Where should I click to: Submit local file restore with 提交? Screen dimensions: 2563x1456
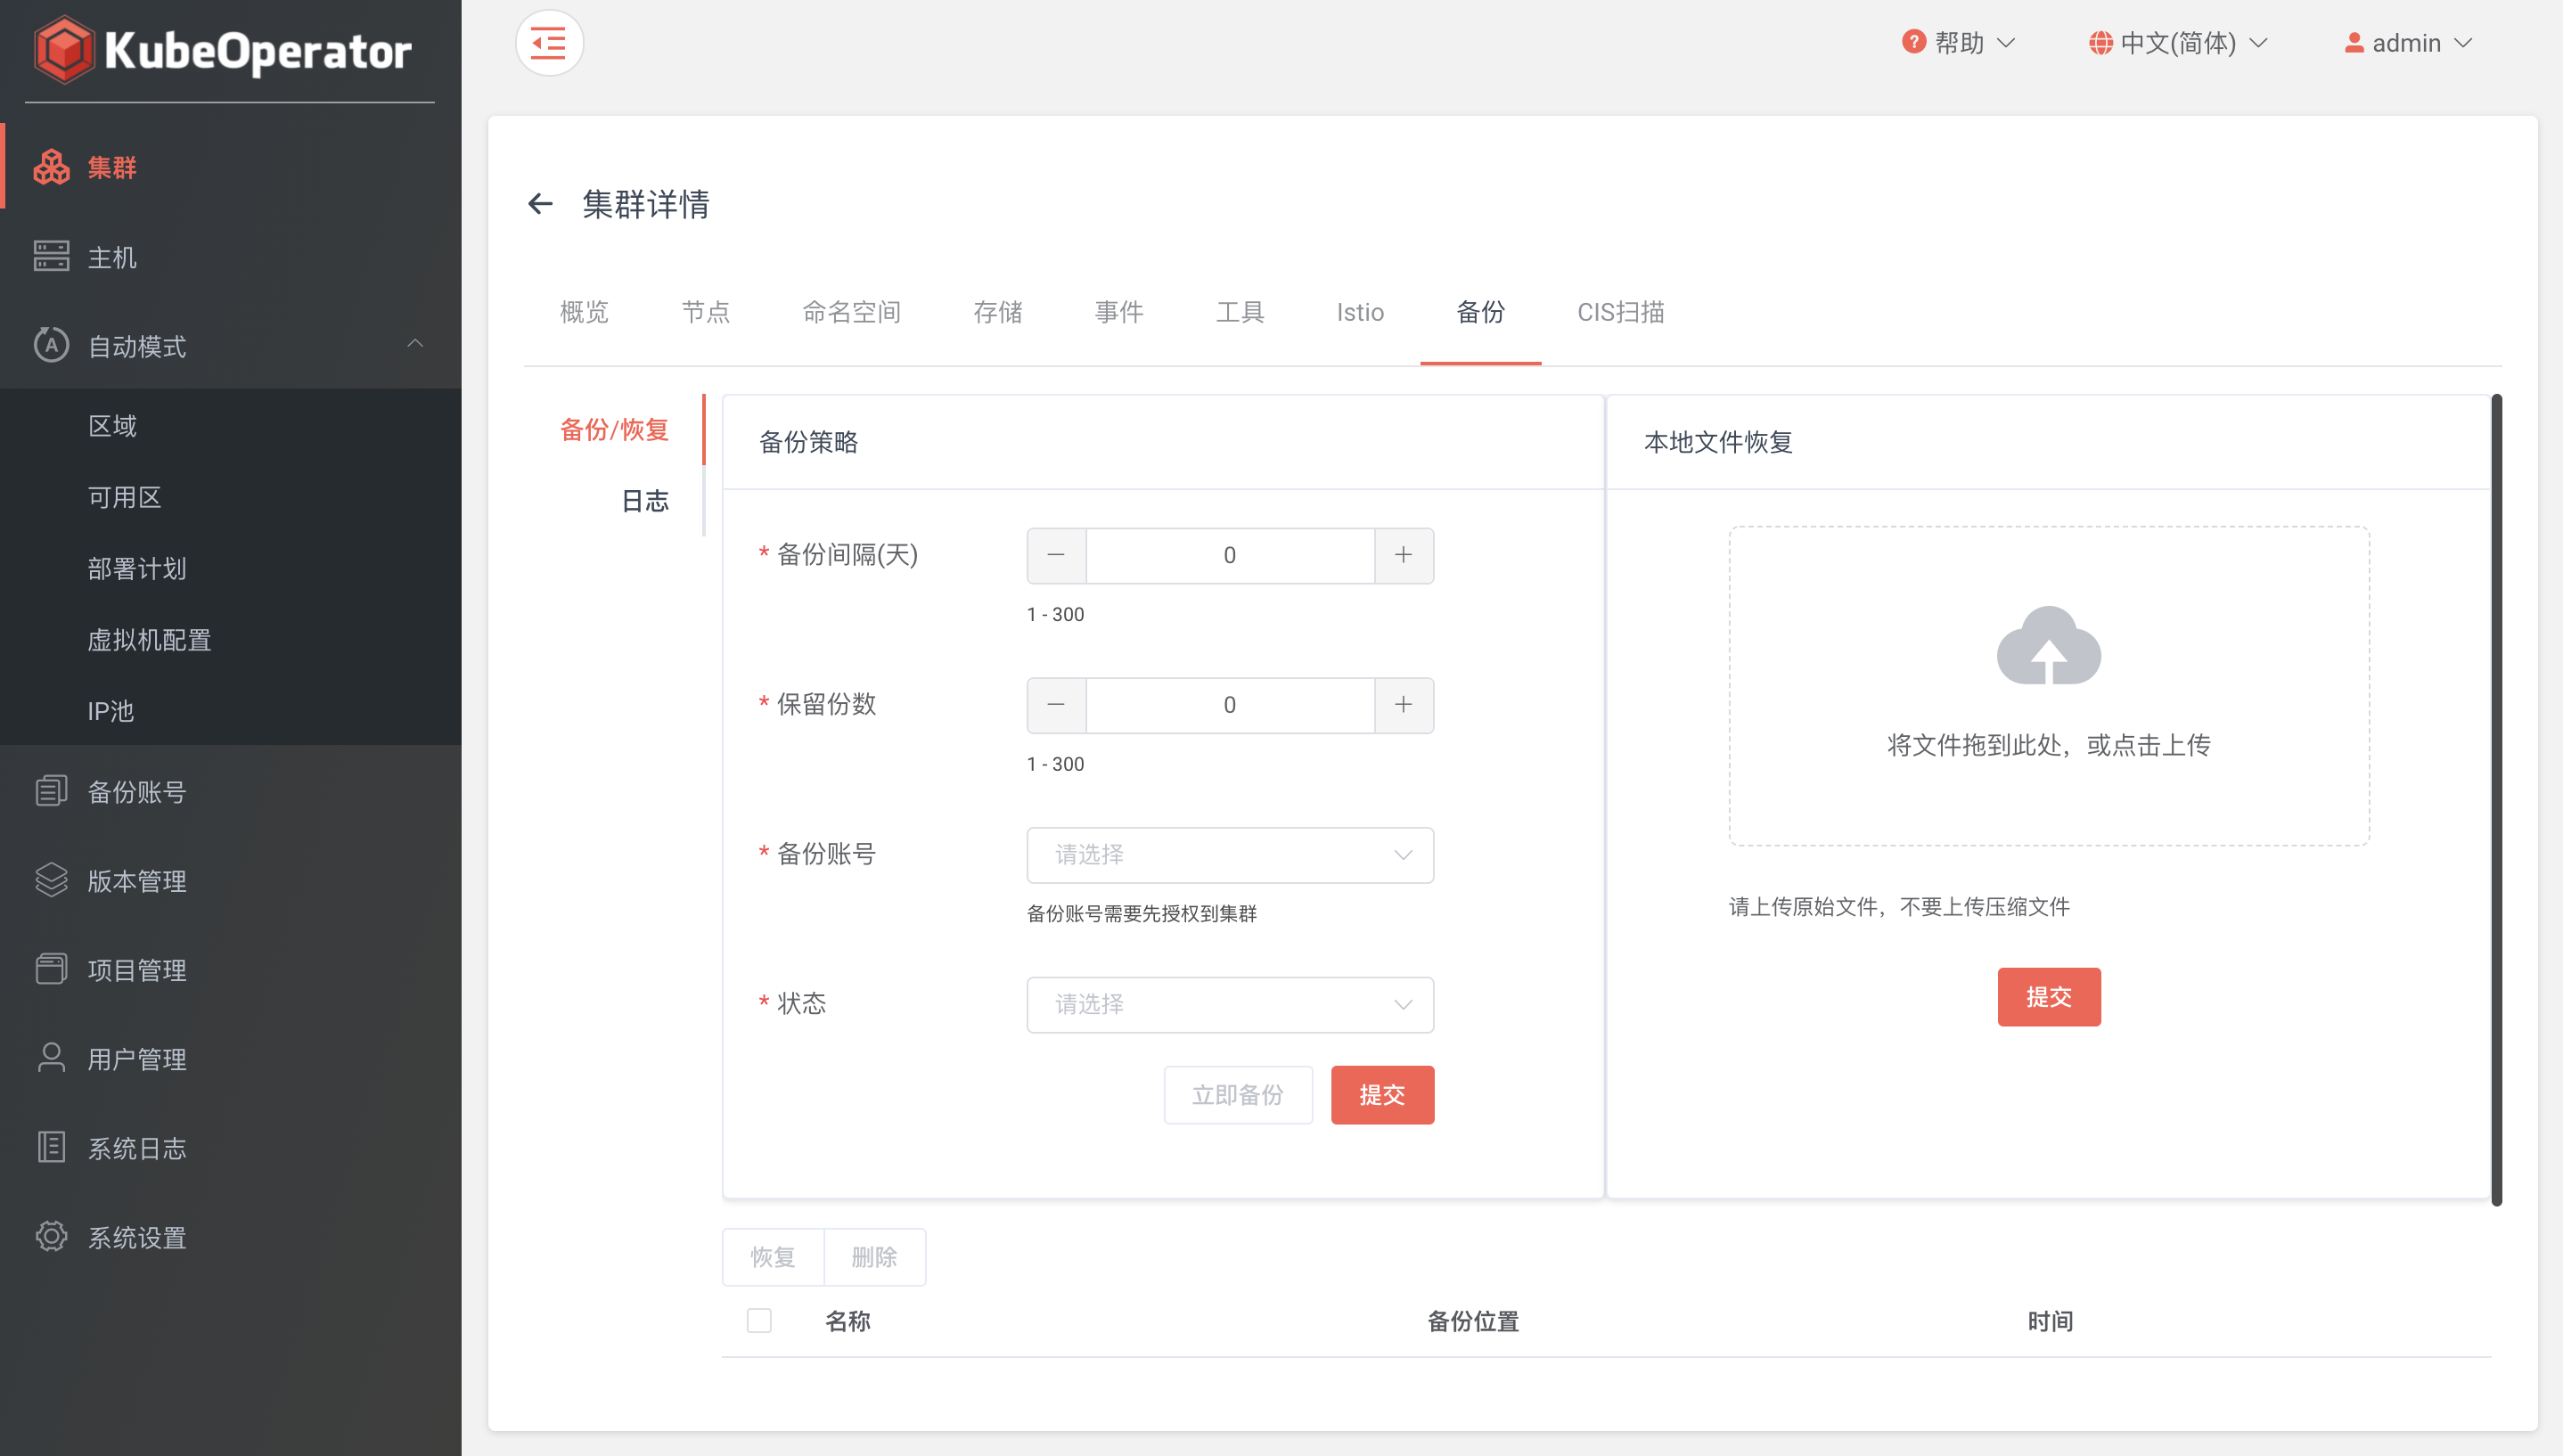coord(2048,997)
